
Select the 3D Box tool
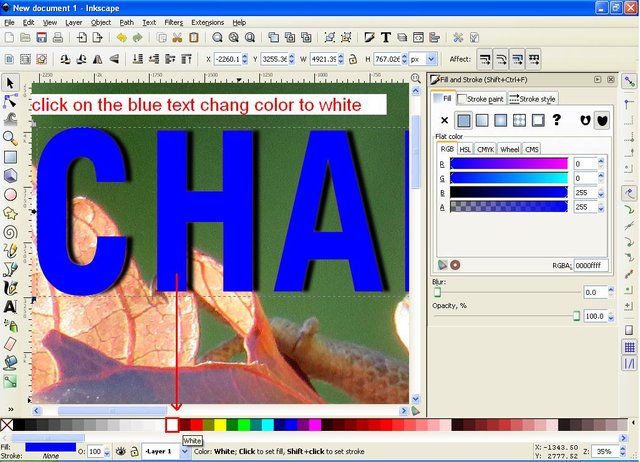coord(10,175)
